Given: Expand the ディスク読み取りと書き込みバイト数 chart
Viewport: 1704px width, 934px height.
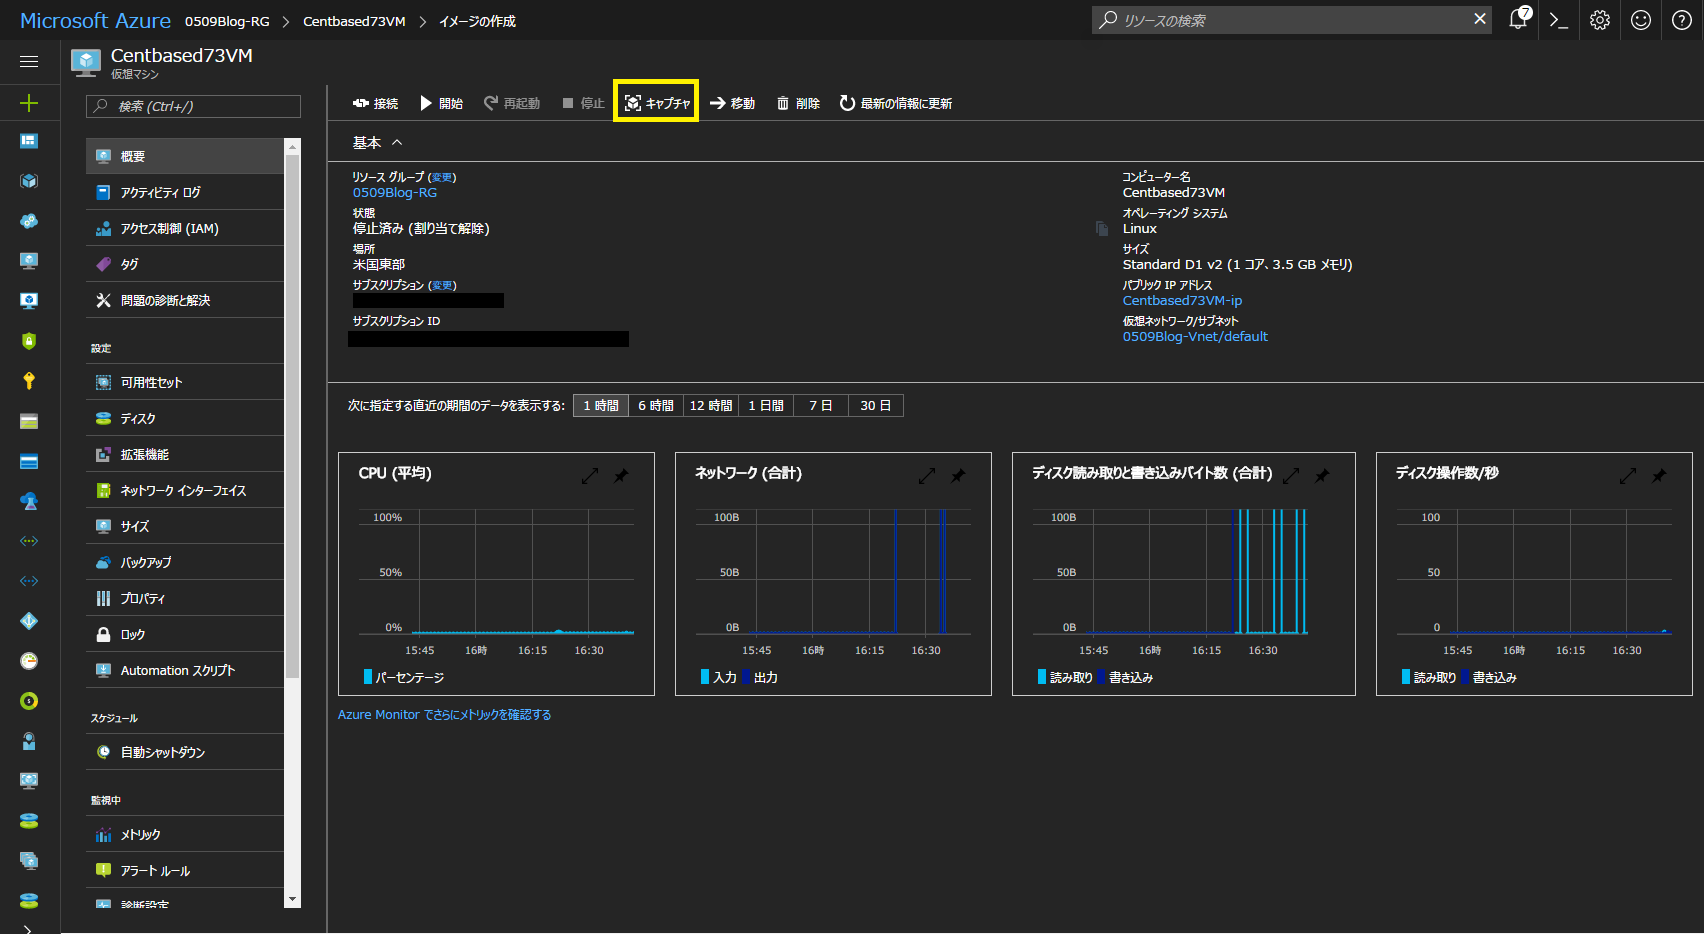Looking at the screenshot, I should [1291, 476].
